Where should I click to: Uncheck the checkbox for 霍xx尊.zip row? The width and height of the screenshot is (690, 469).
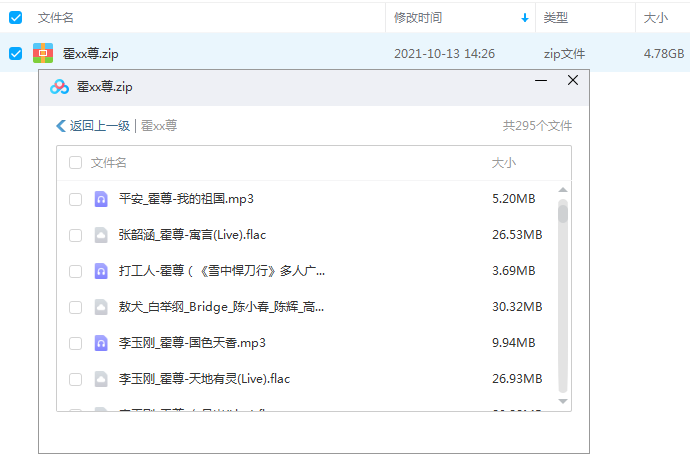coord(15,54)
